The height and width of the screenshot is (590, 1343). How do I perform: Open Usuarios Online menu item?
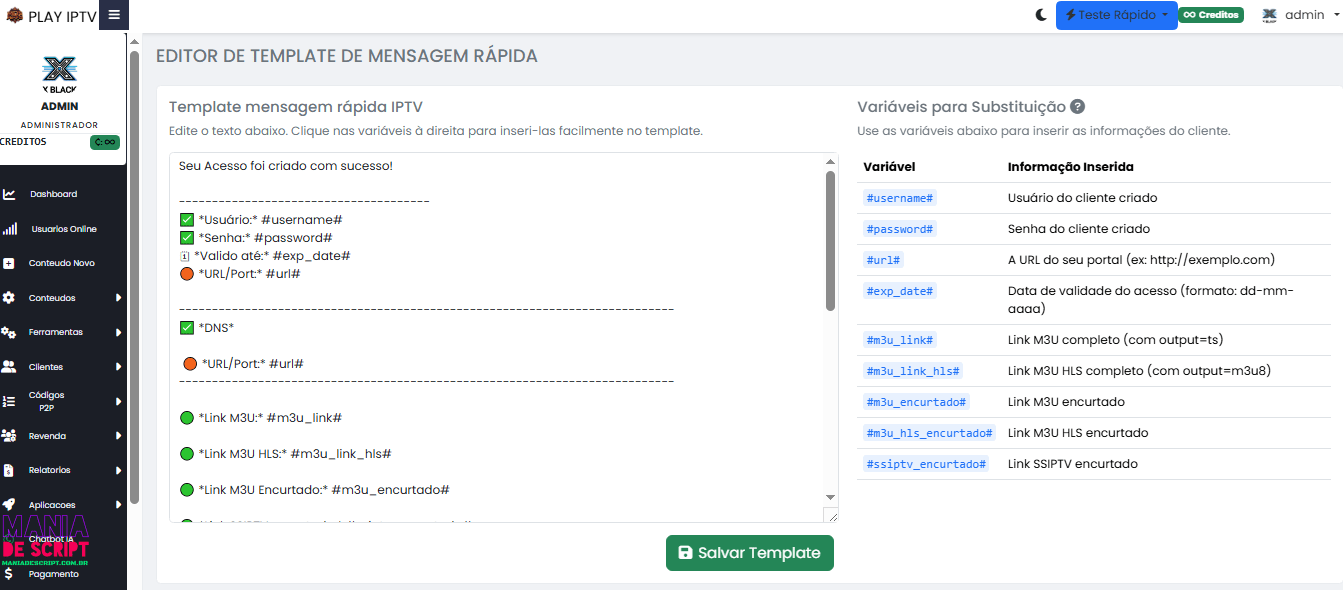click(63, 229)
